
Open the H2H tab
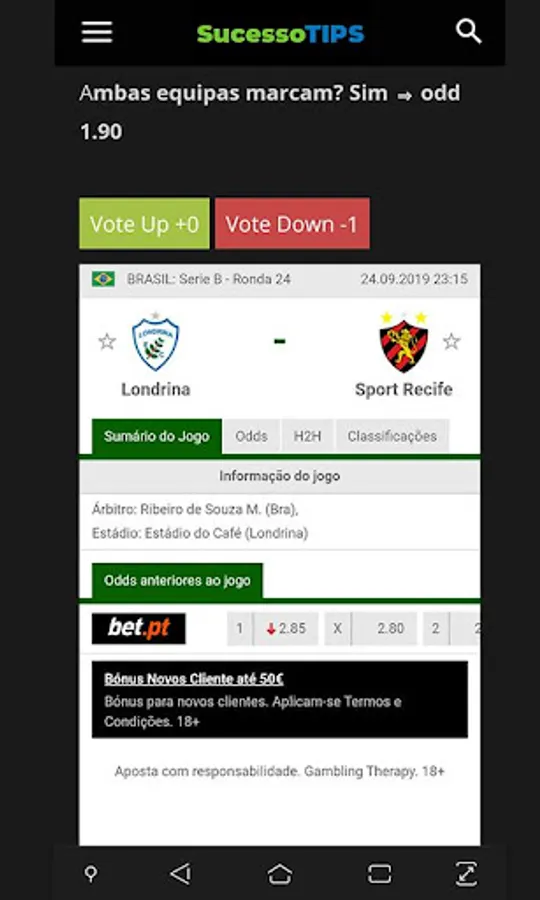(x=308, y=436)
